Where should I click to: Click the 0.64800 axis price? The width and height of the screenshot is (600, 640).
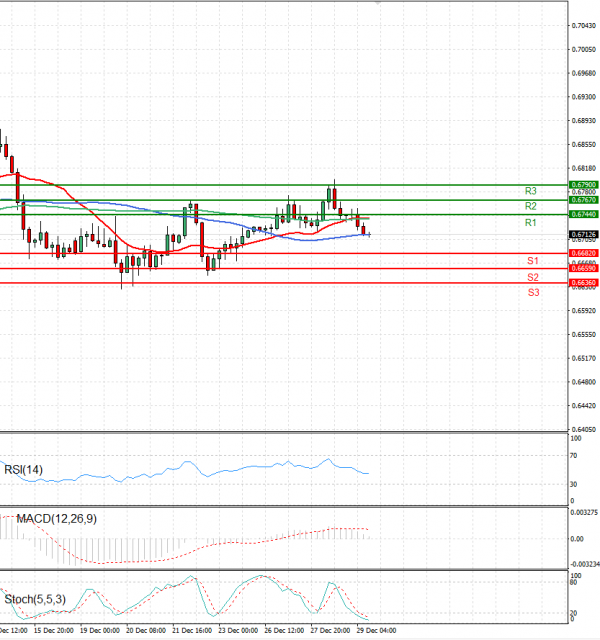[x=584, y=382]
